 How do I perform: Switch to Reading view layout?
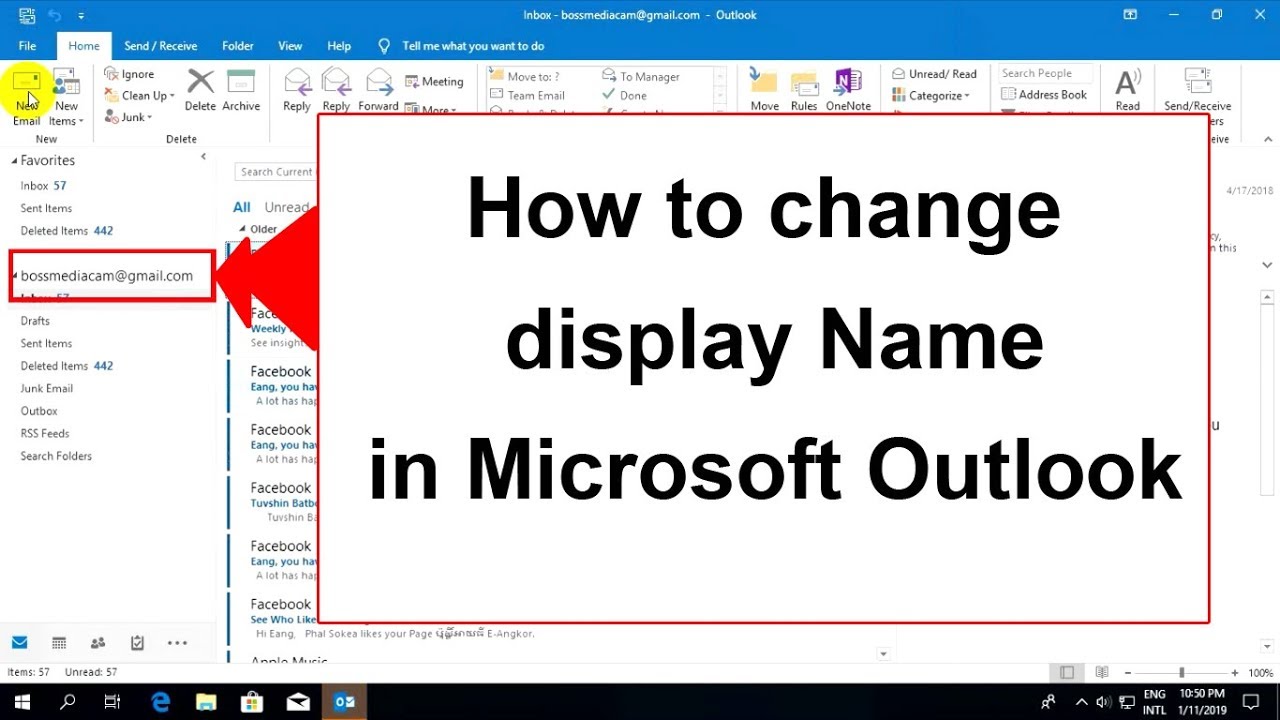click(1102, 673)
